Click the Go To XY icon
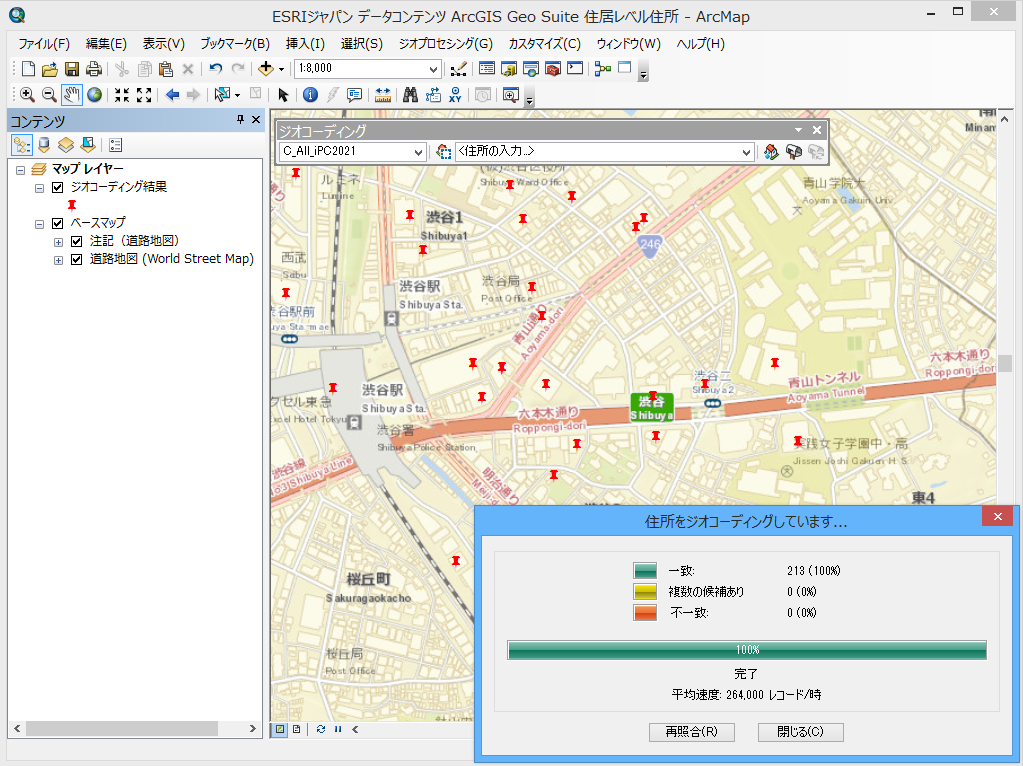1023x766 pixels. [455, 95]
